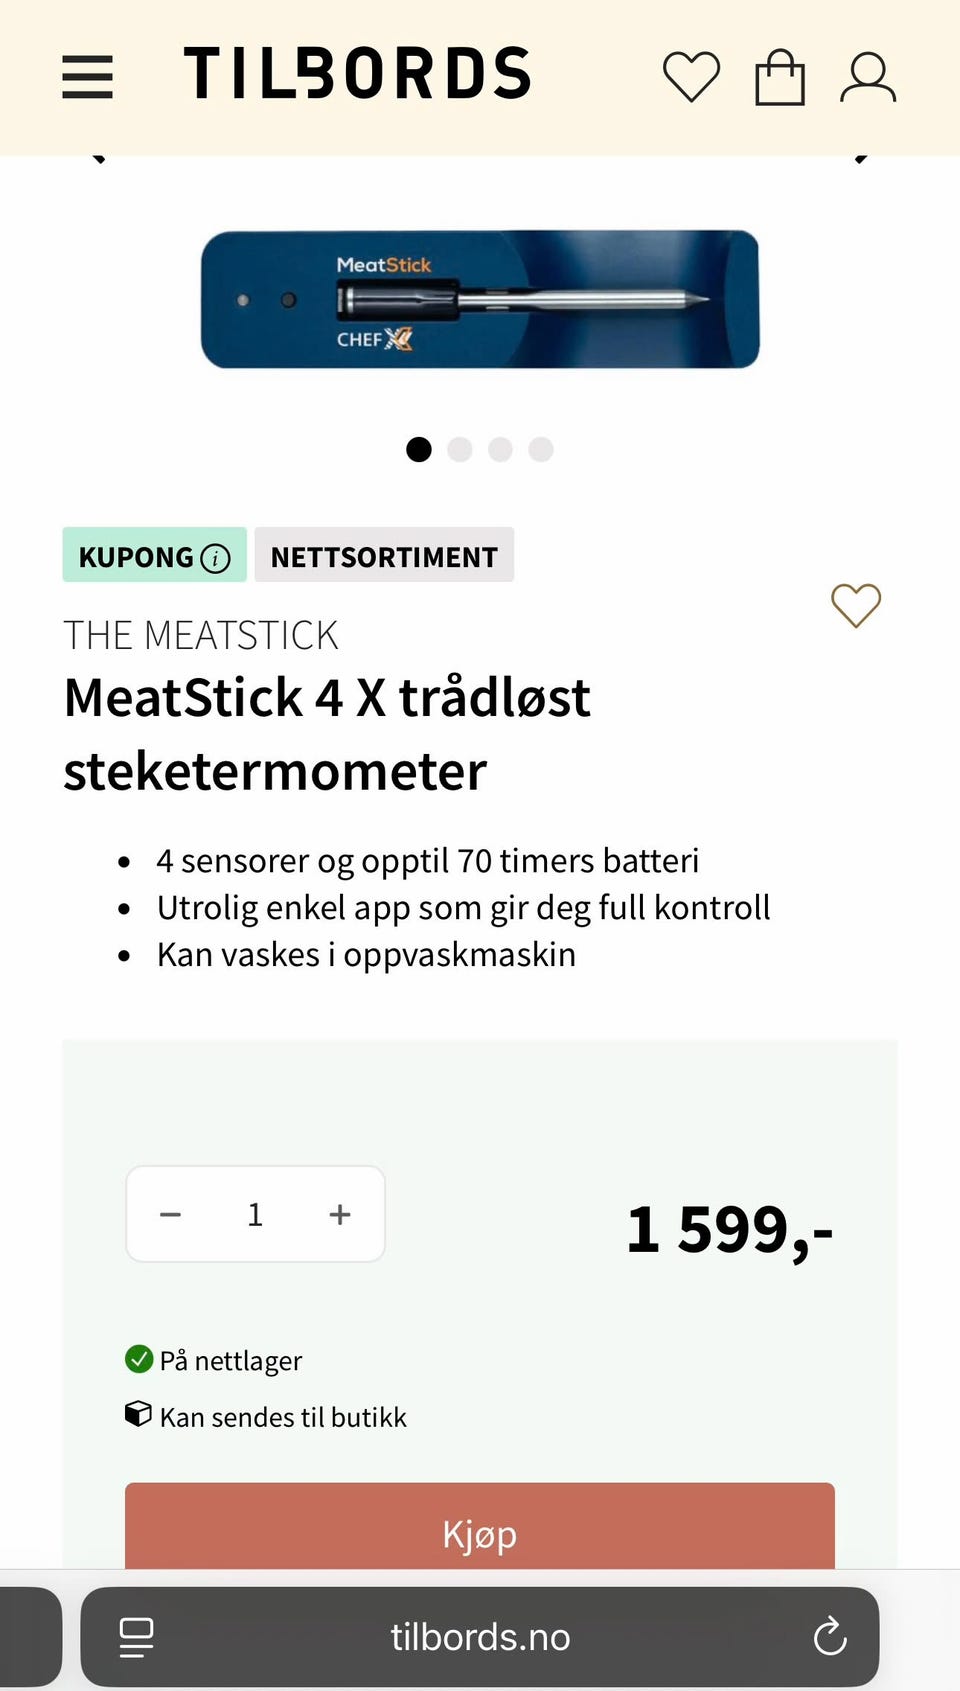The height and width of the screenshot is (1691, 960).
Task: Tap the MeatStick product image
Action: [480, 300]
